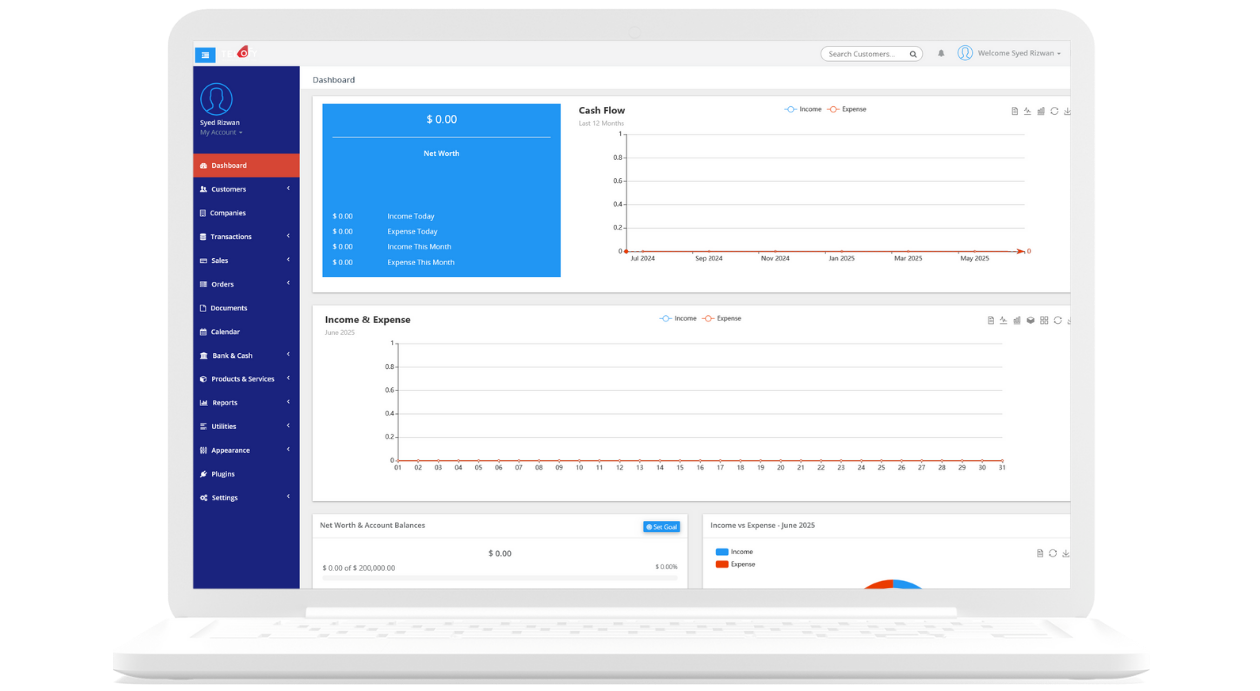The height and width of the screenshot is (691, 1260).
Task: Refresh the Cash Flow chart
Action: [1054, 111]
